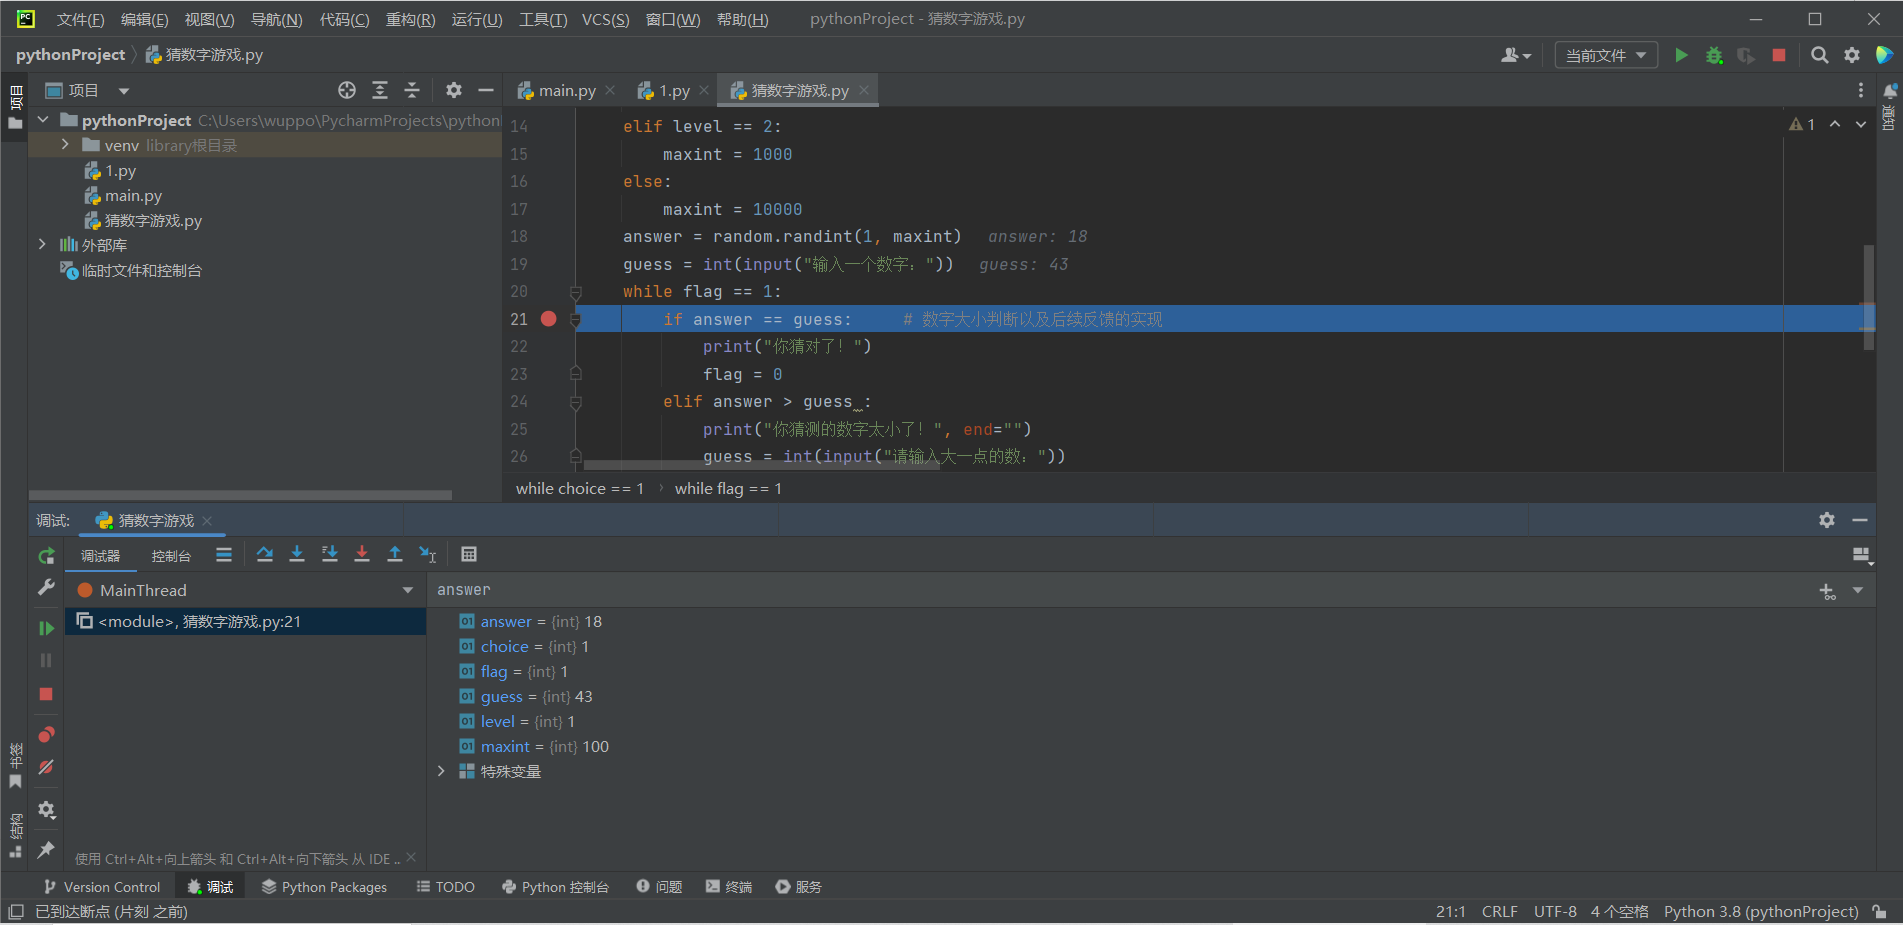Open MainThread thread dropdown
The width and height of the screenshot is (1903, 925).
click(x=407, y=590)
